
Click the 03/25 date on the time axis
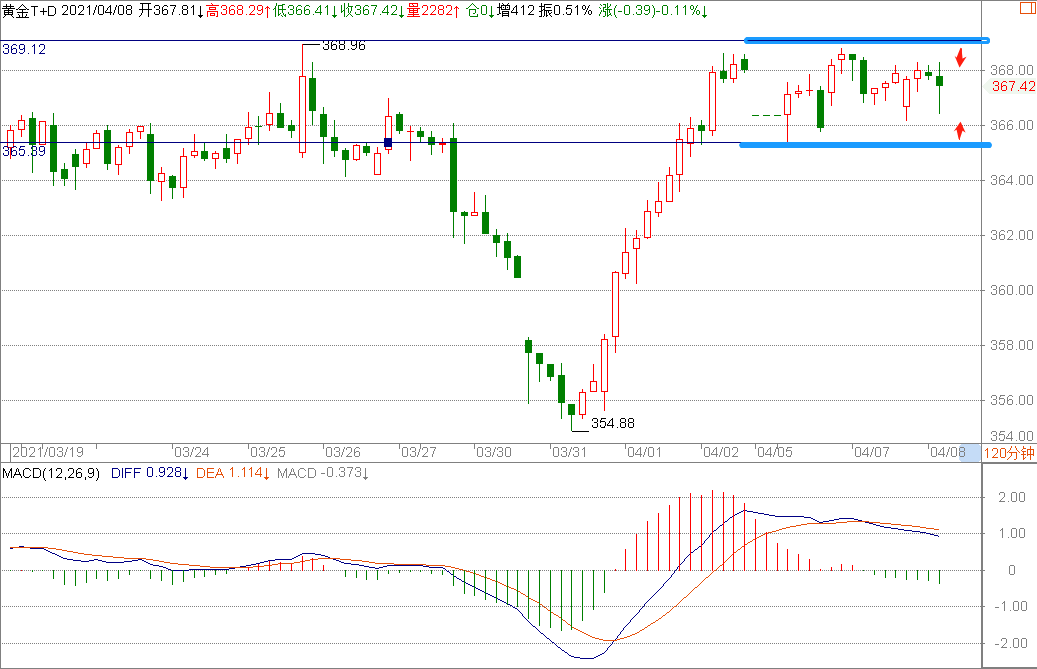pyautogui.click(x=268, y=452)
